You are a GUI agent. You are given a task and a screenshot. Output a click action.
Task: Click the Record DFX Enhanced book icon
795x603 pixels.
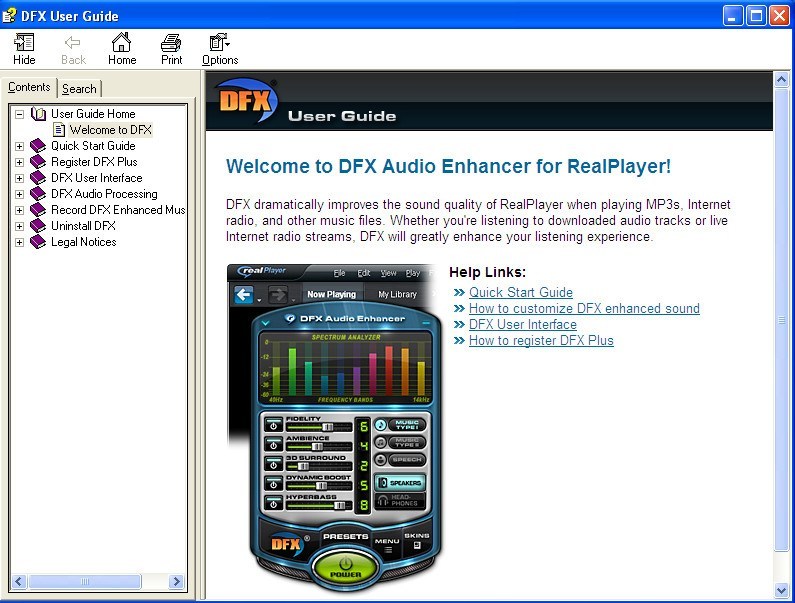[38, 210]
